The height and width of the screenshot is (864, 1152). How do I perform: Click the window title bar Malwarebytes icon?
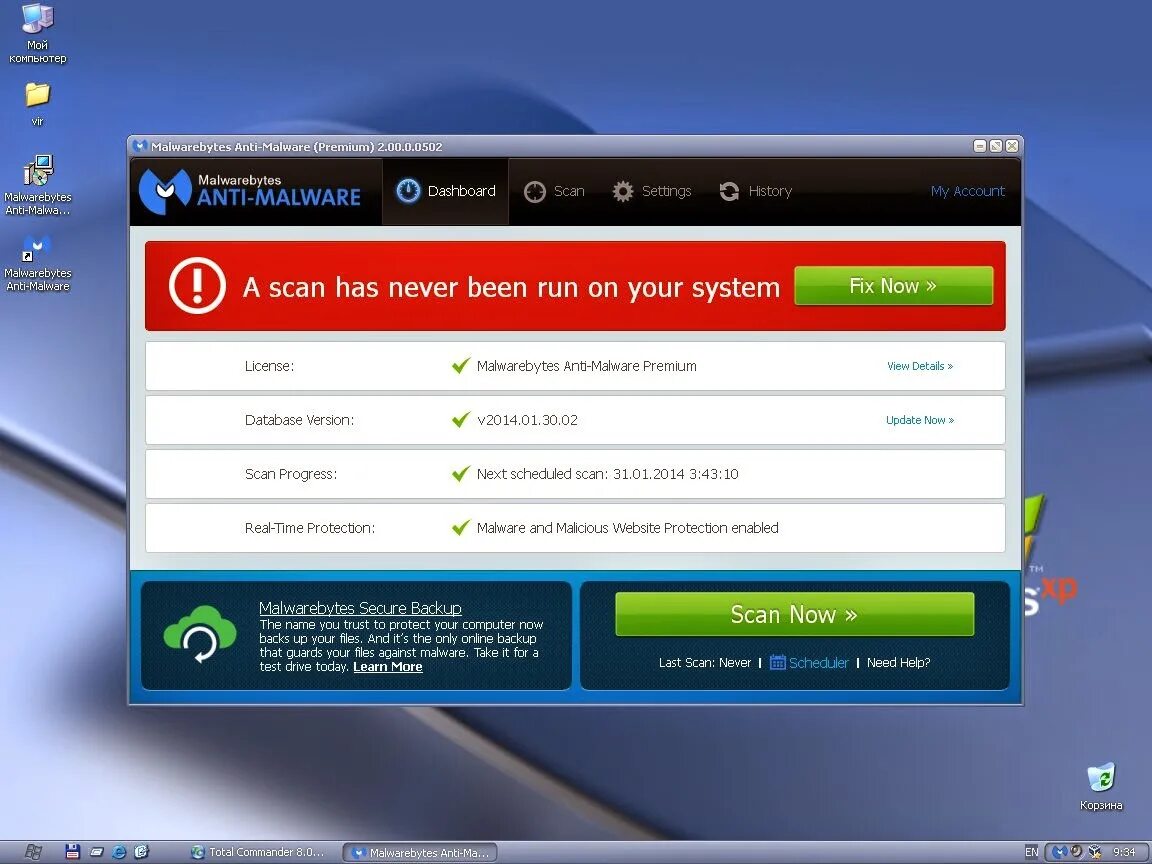140,145
